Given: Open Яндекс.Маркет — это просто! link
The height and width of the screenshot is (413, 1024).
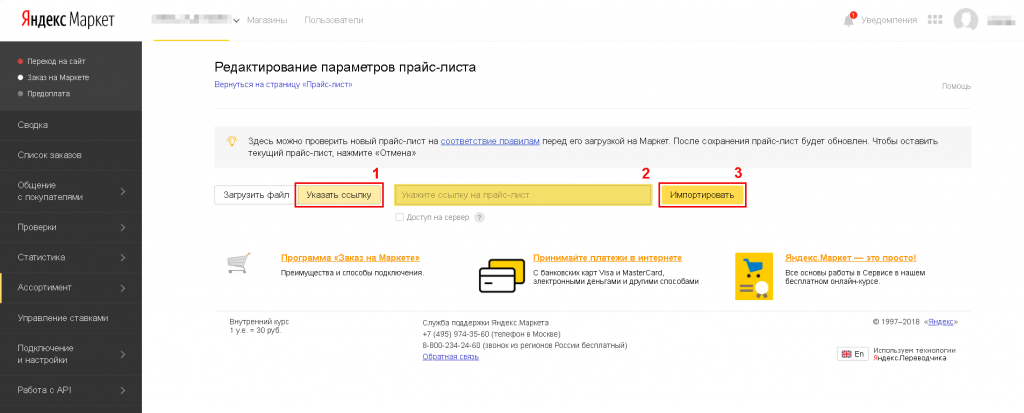Looking at the screenshot, I should [x=850, y=258].
